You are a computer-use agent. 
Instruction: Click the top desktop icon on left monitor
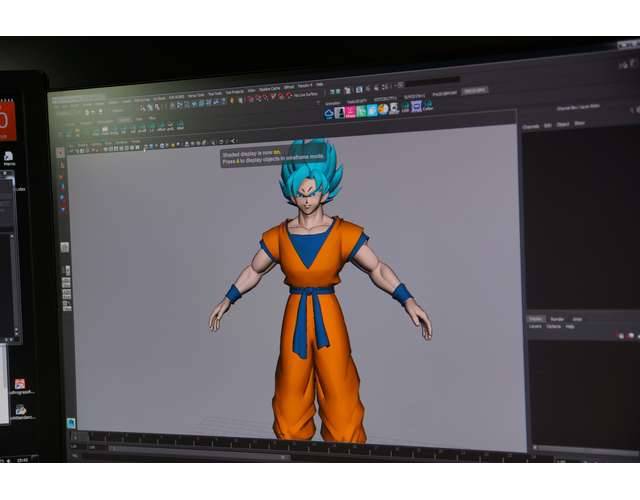[x=9, y=157]
